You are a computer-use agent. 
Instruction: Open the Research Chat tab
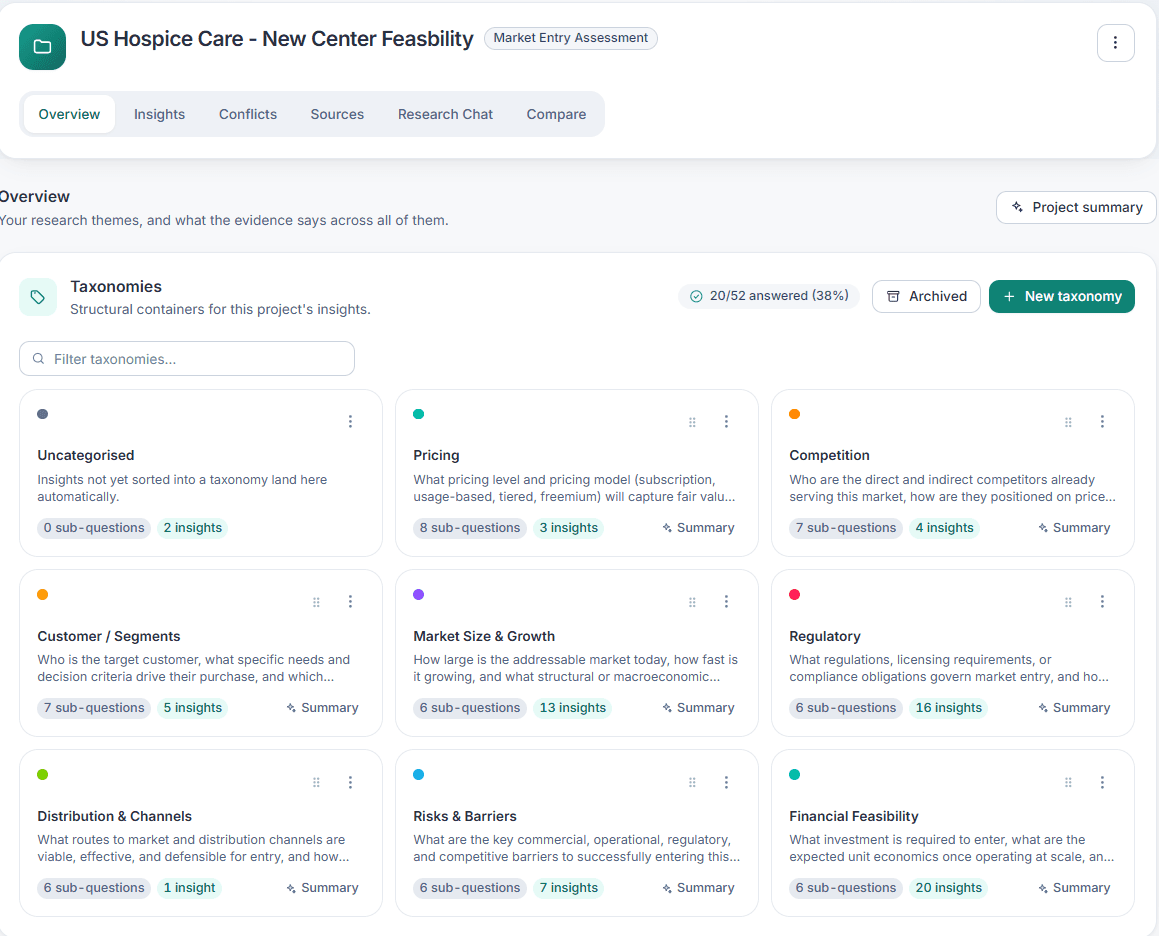[445, 114]
